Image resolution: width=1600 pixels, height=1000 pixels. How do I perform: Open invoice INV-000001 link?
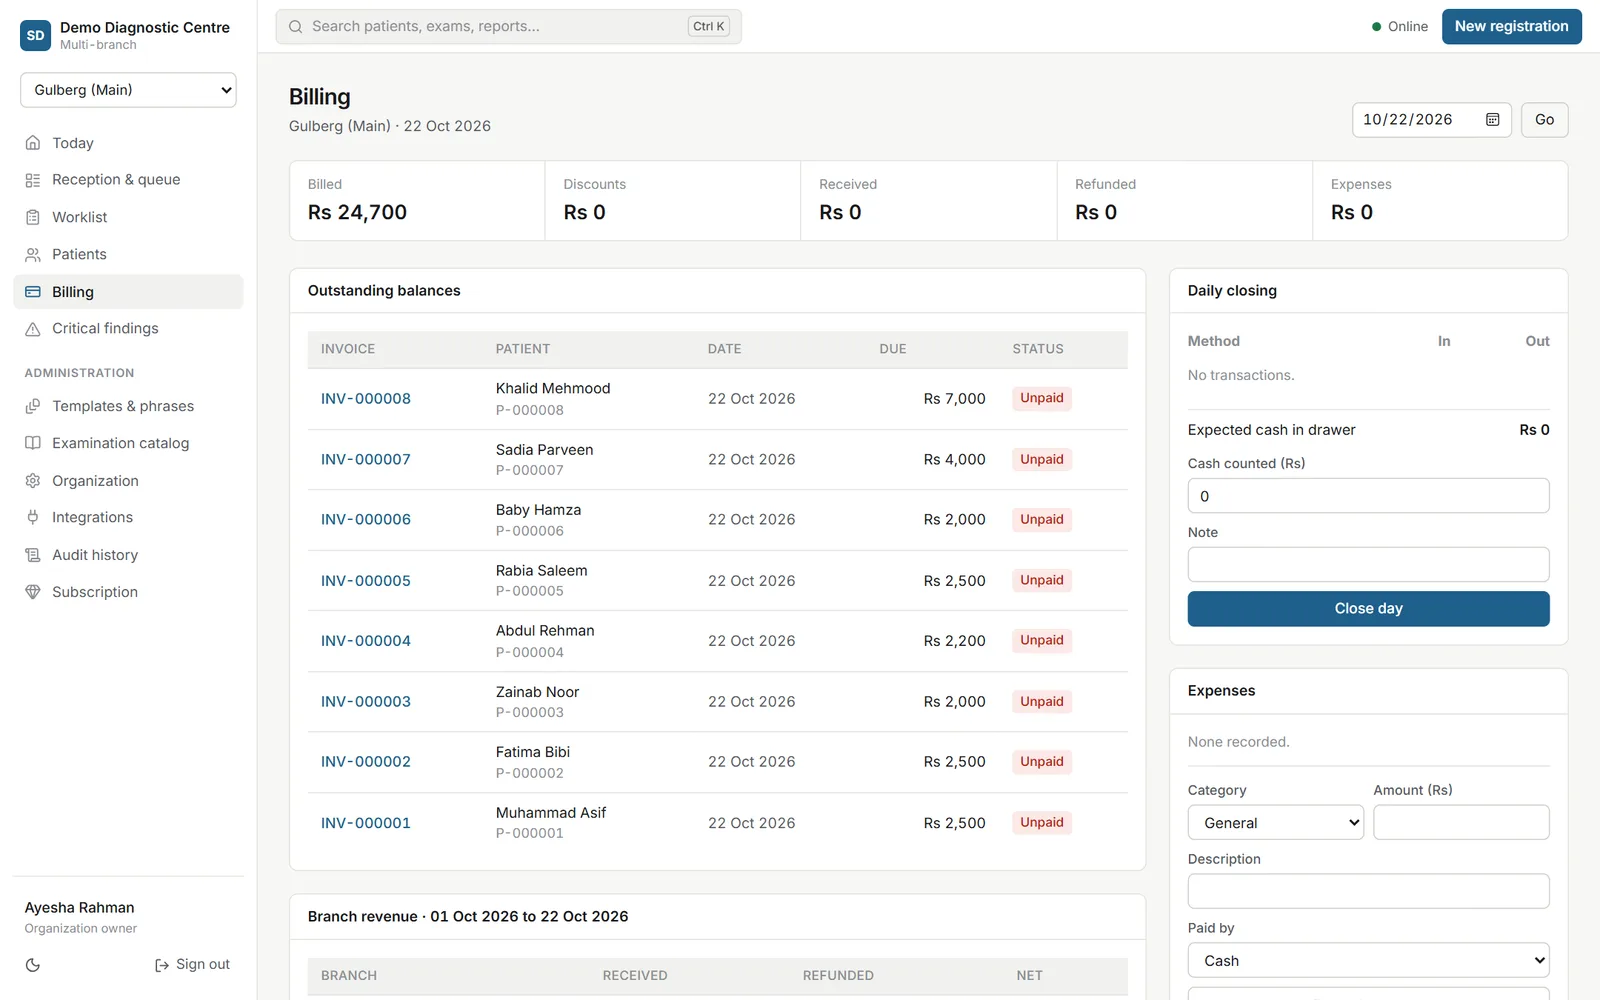366,823
